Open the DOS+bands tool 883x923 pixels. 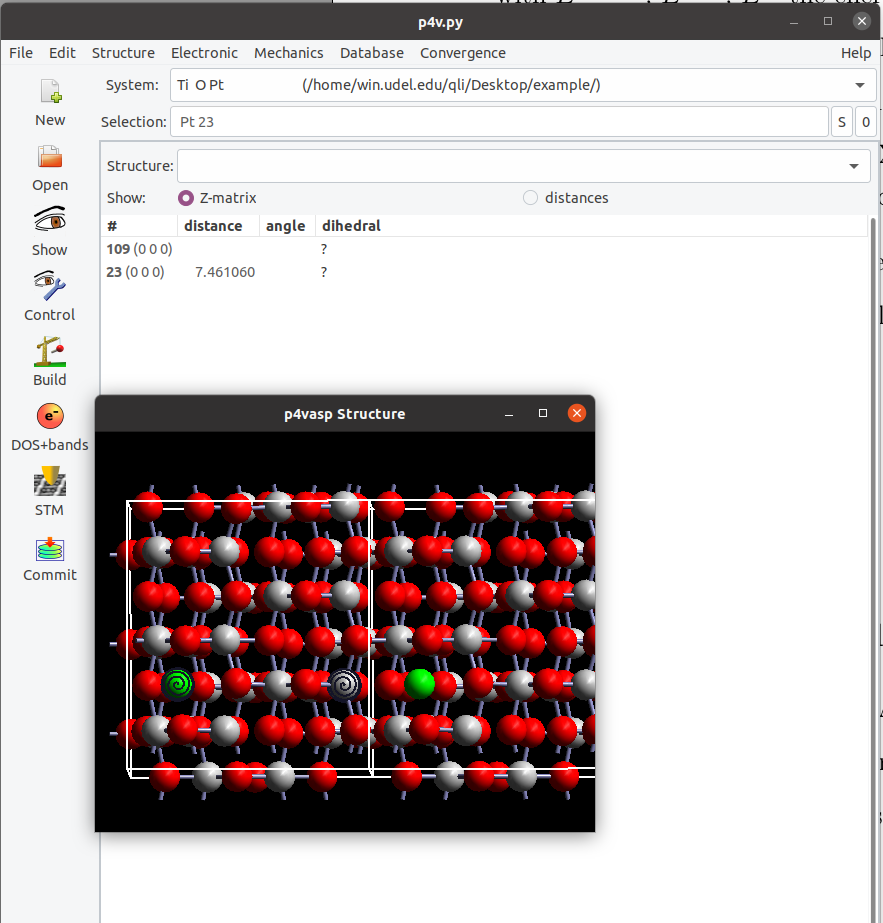pyautogui.click(x=50, y=417)
